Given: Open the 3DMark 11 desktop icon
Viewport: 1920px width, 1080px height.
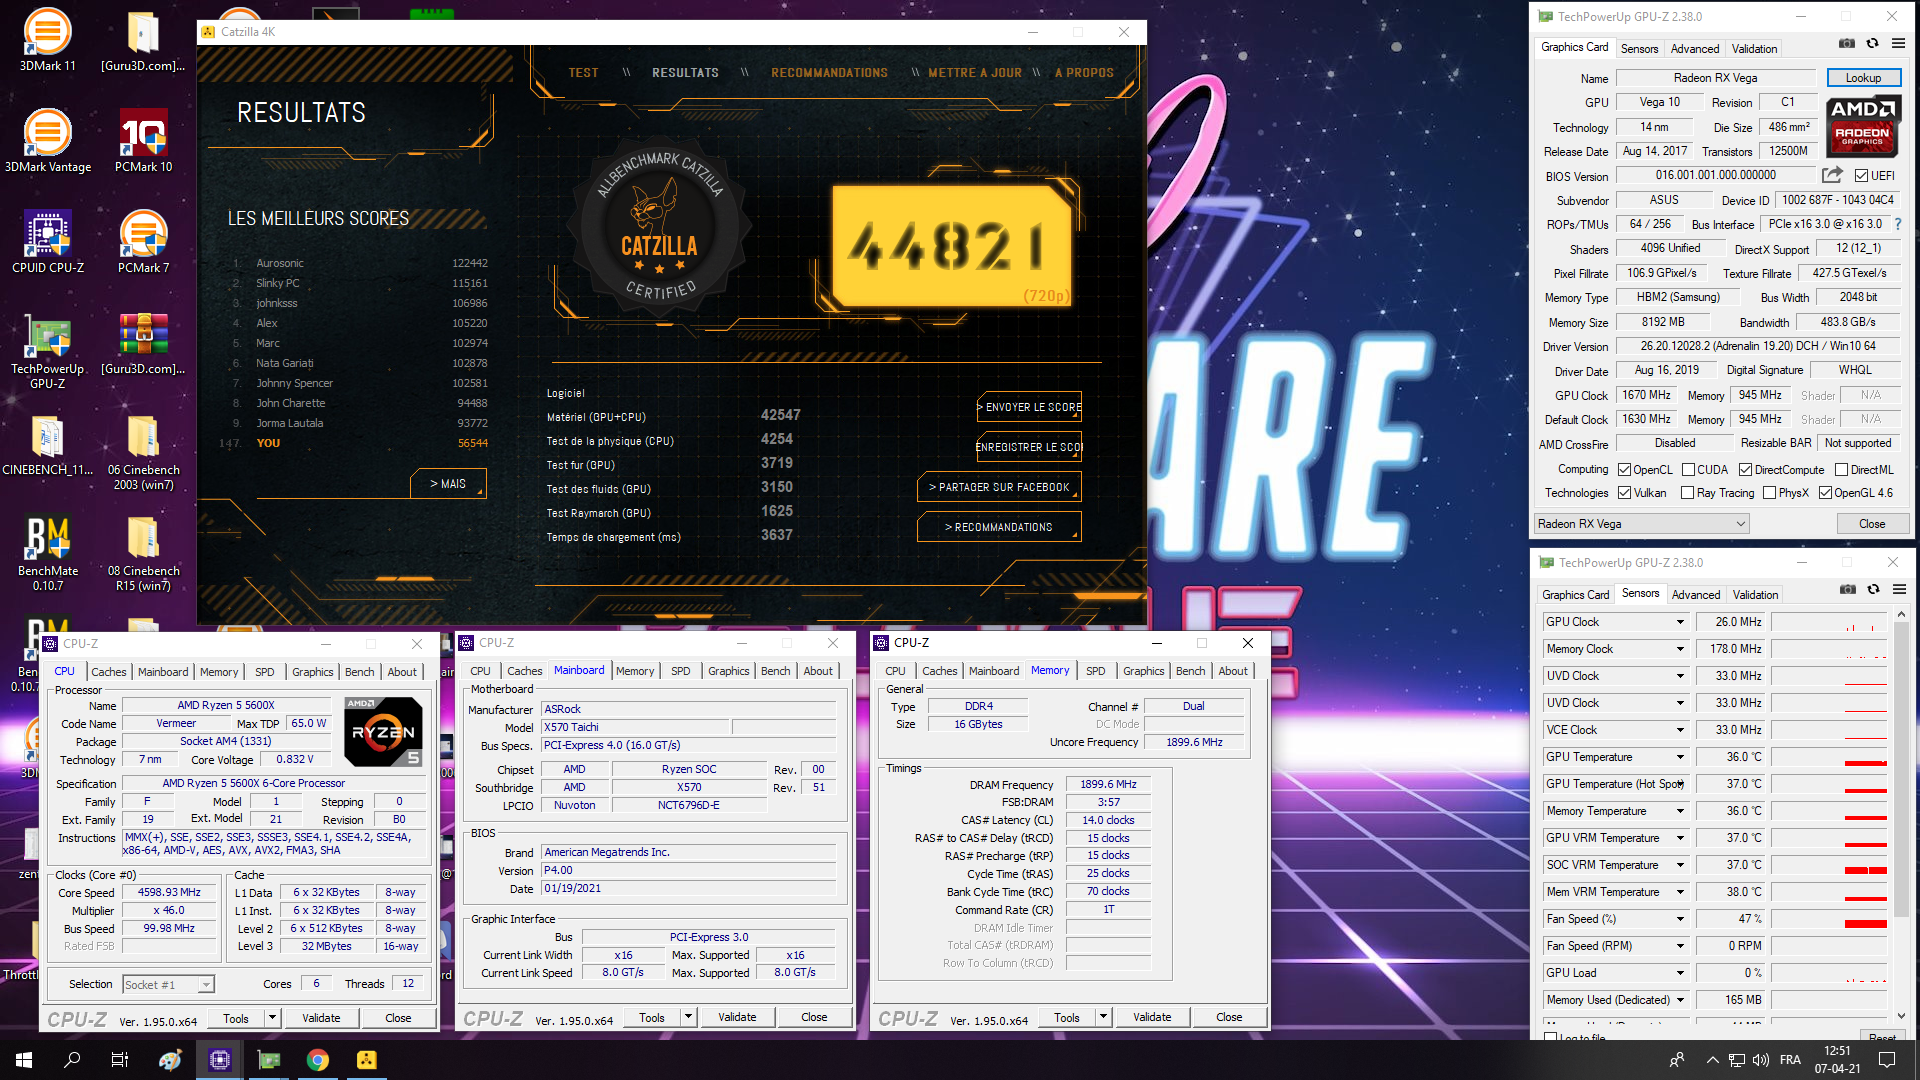Looking at the screenshot, I should [x=47, y=40].
